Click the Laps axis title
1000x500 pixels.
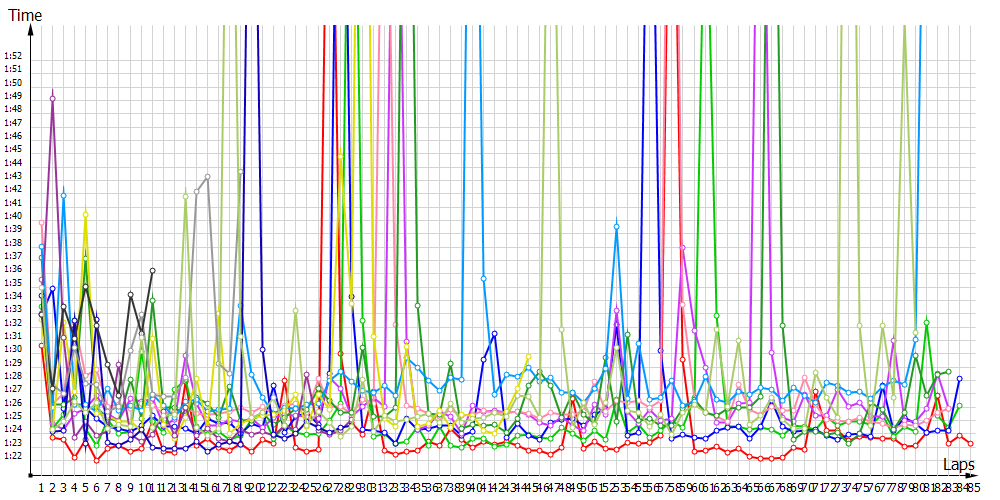point(959,465)
